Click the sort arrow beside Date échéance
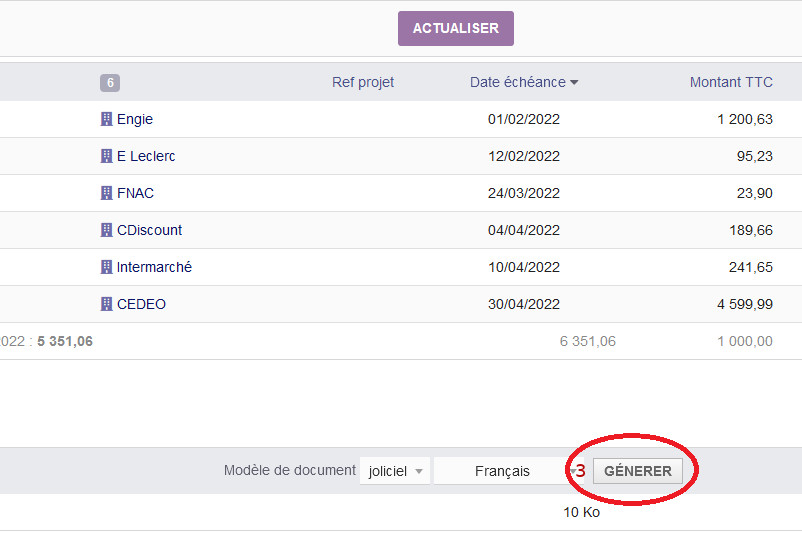Image resolution: width=802 pixels, height=537 pixels. click(574, 82)
